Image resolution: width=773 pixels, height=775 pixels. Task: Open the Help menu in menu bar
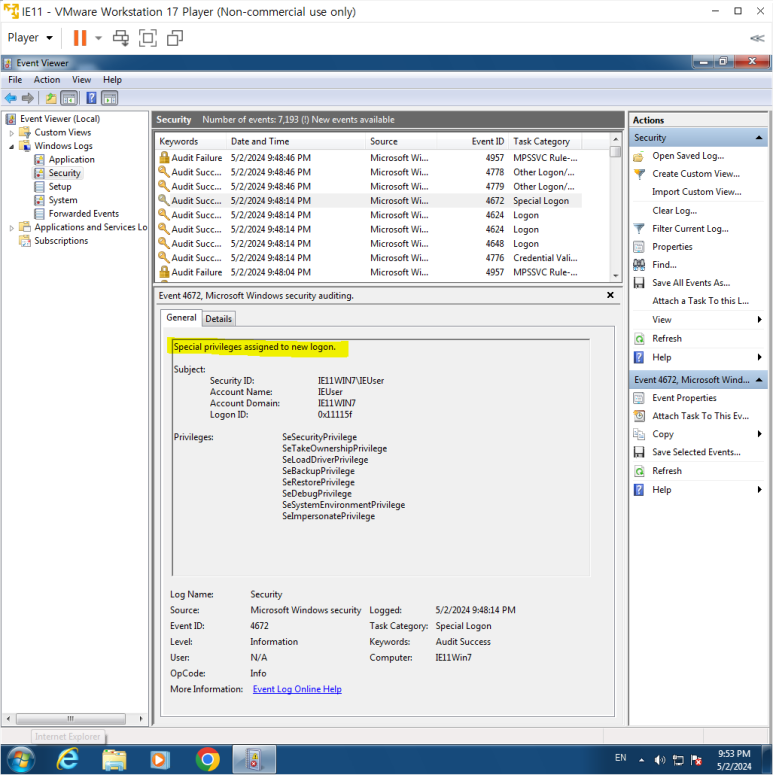tap(112, 80)
